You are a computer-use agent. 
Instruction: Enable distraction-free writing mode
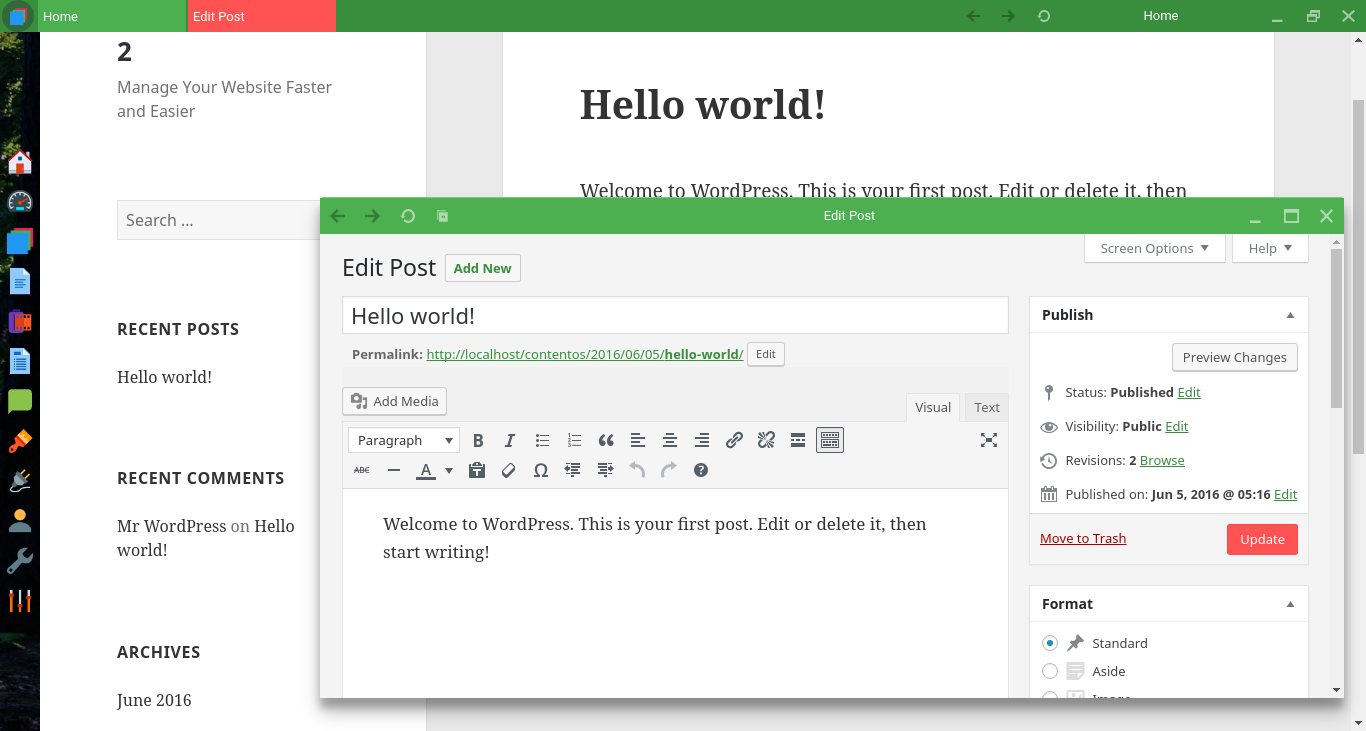(989, 440)
